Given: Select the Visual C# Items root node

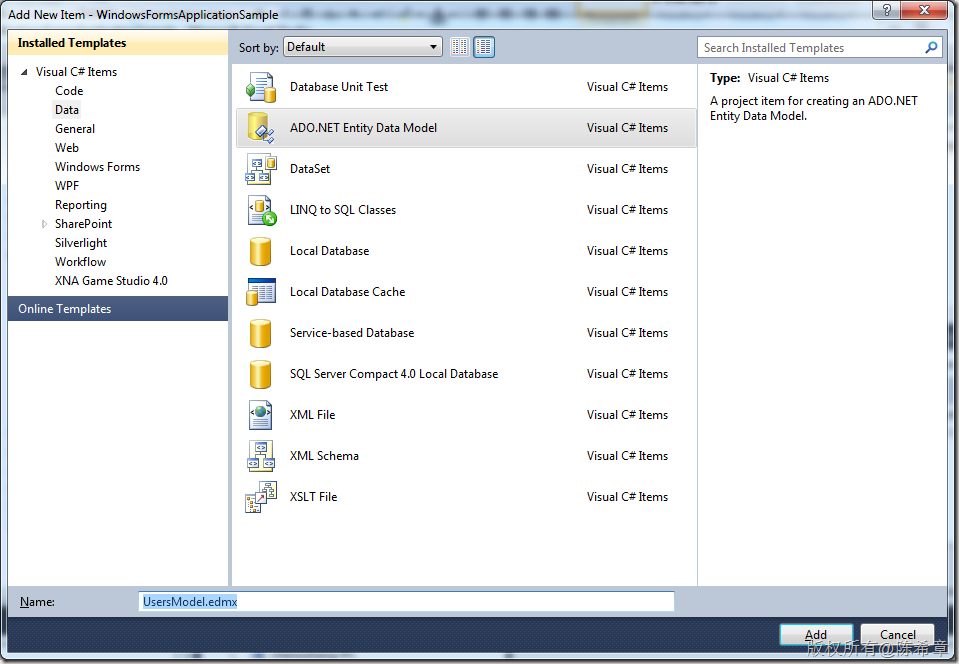Looking at the screenshot, I should 76,72.
